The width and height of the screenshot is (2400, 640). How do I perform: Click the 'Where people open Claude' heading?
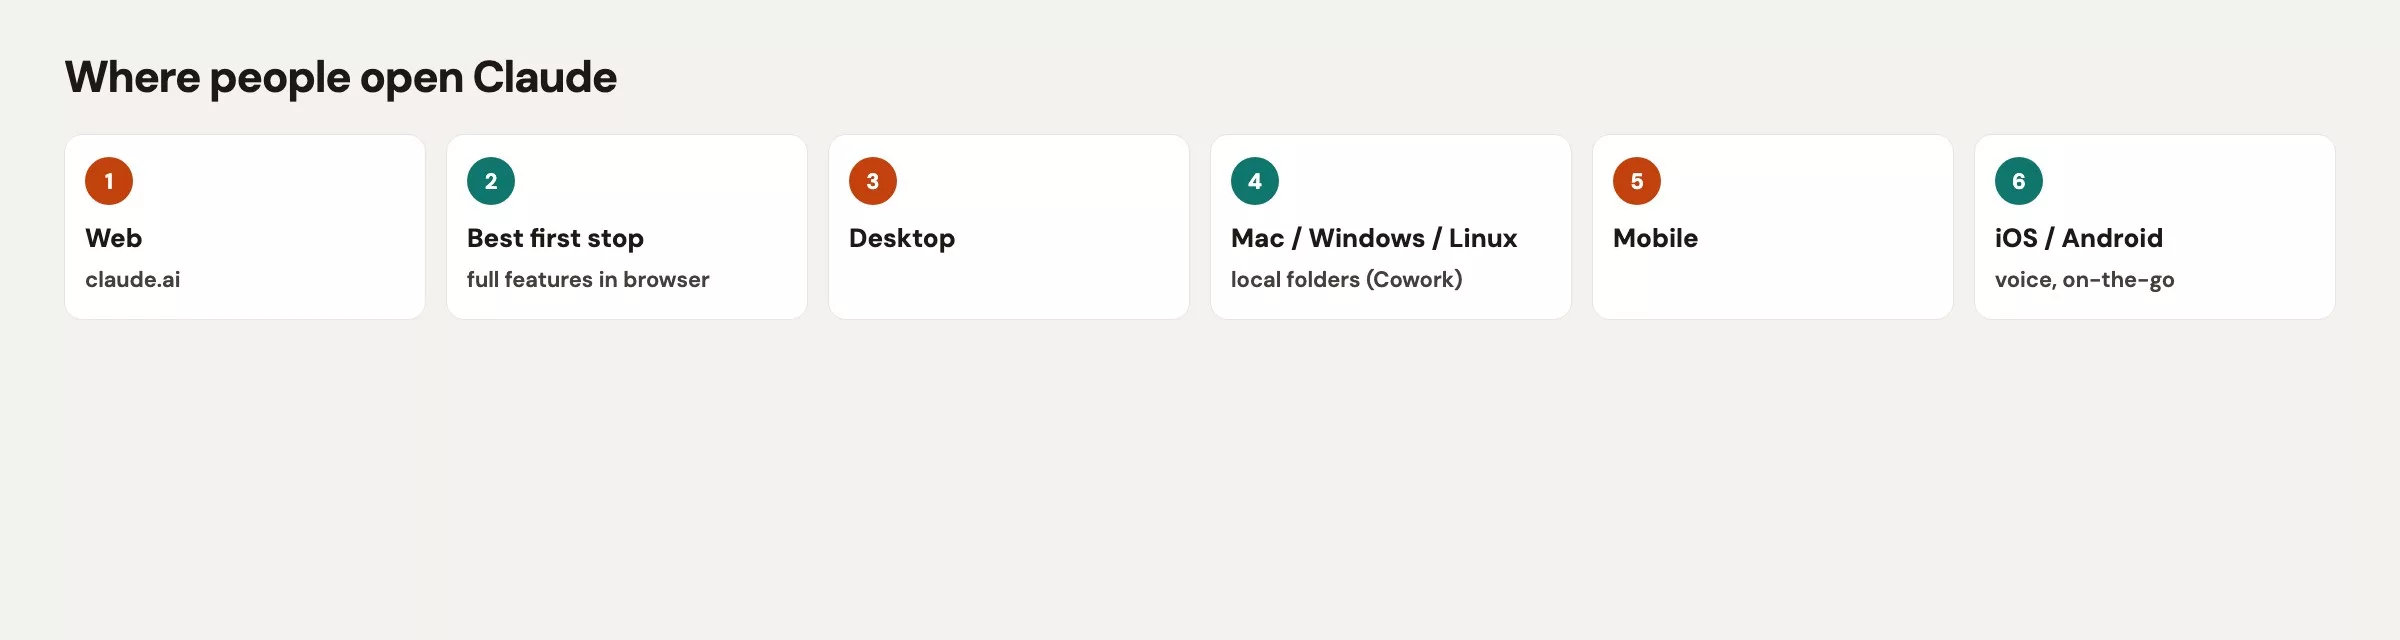point(341,78)
